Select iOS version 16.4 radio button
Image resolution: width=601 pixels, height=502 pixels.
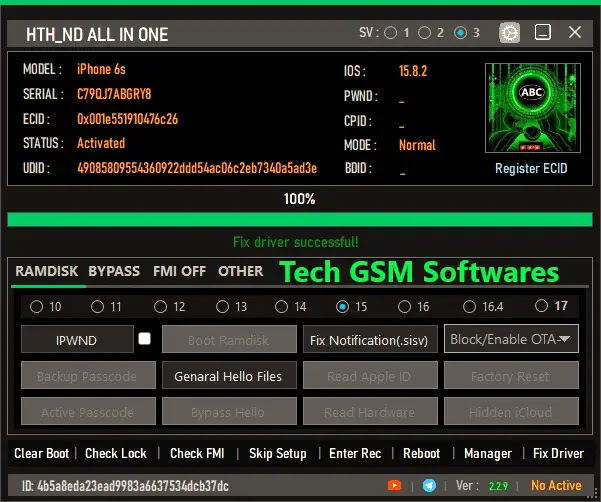click(x=470, y=307)
